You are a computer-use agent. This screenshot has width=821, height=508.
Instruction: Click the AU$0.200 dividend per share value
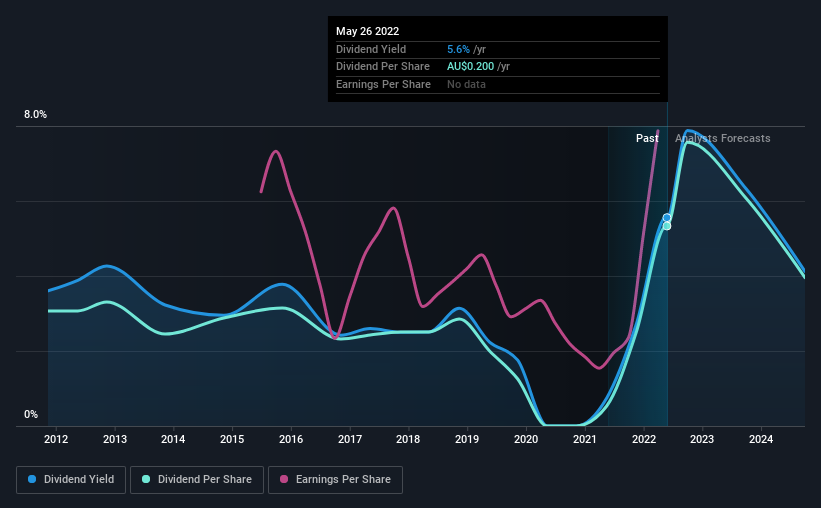point(470,67)
